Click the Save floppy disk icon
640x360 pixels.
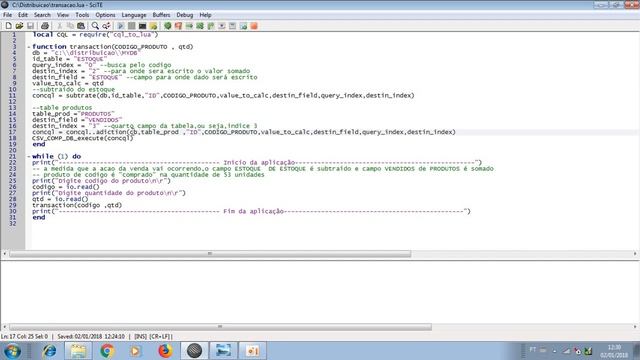30,26
